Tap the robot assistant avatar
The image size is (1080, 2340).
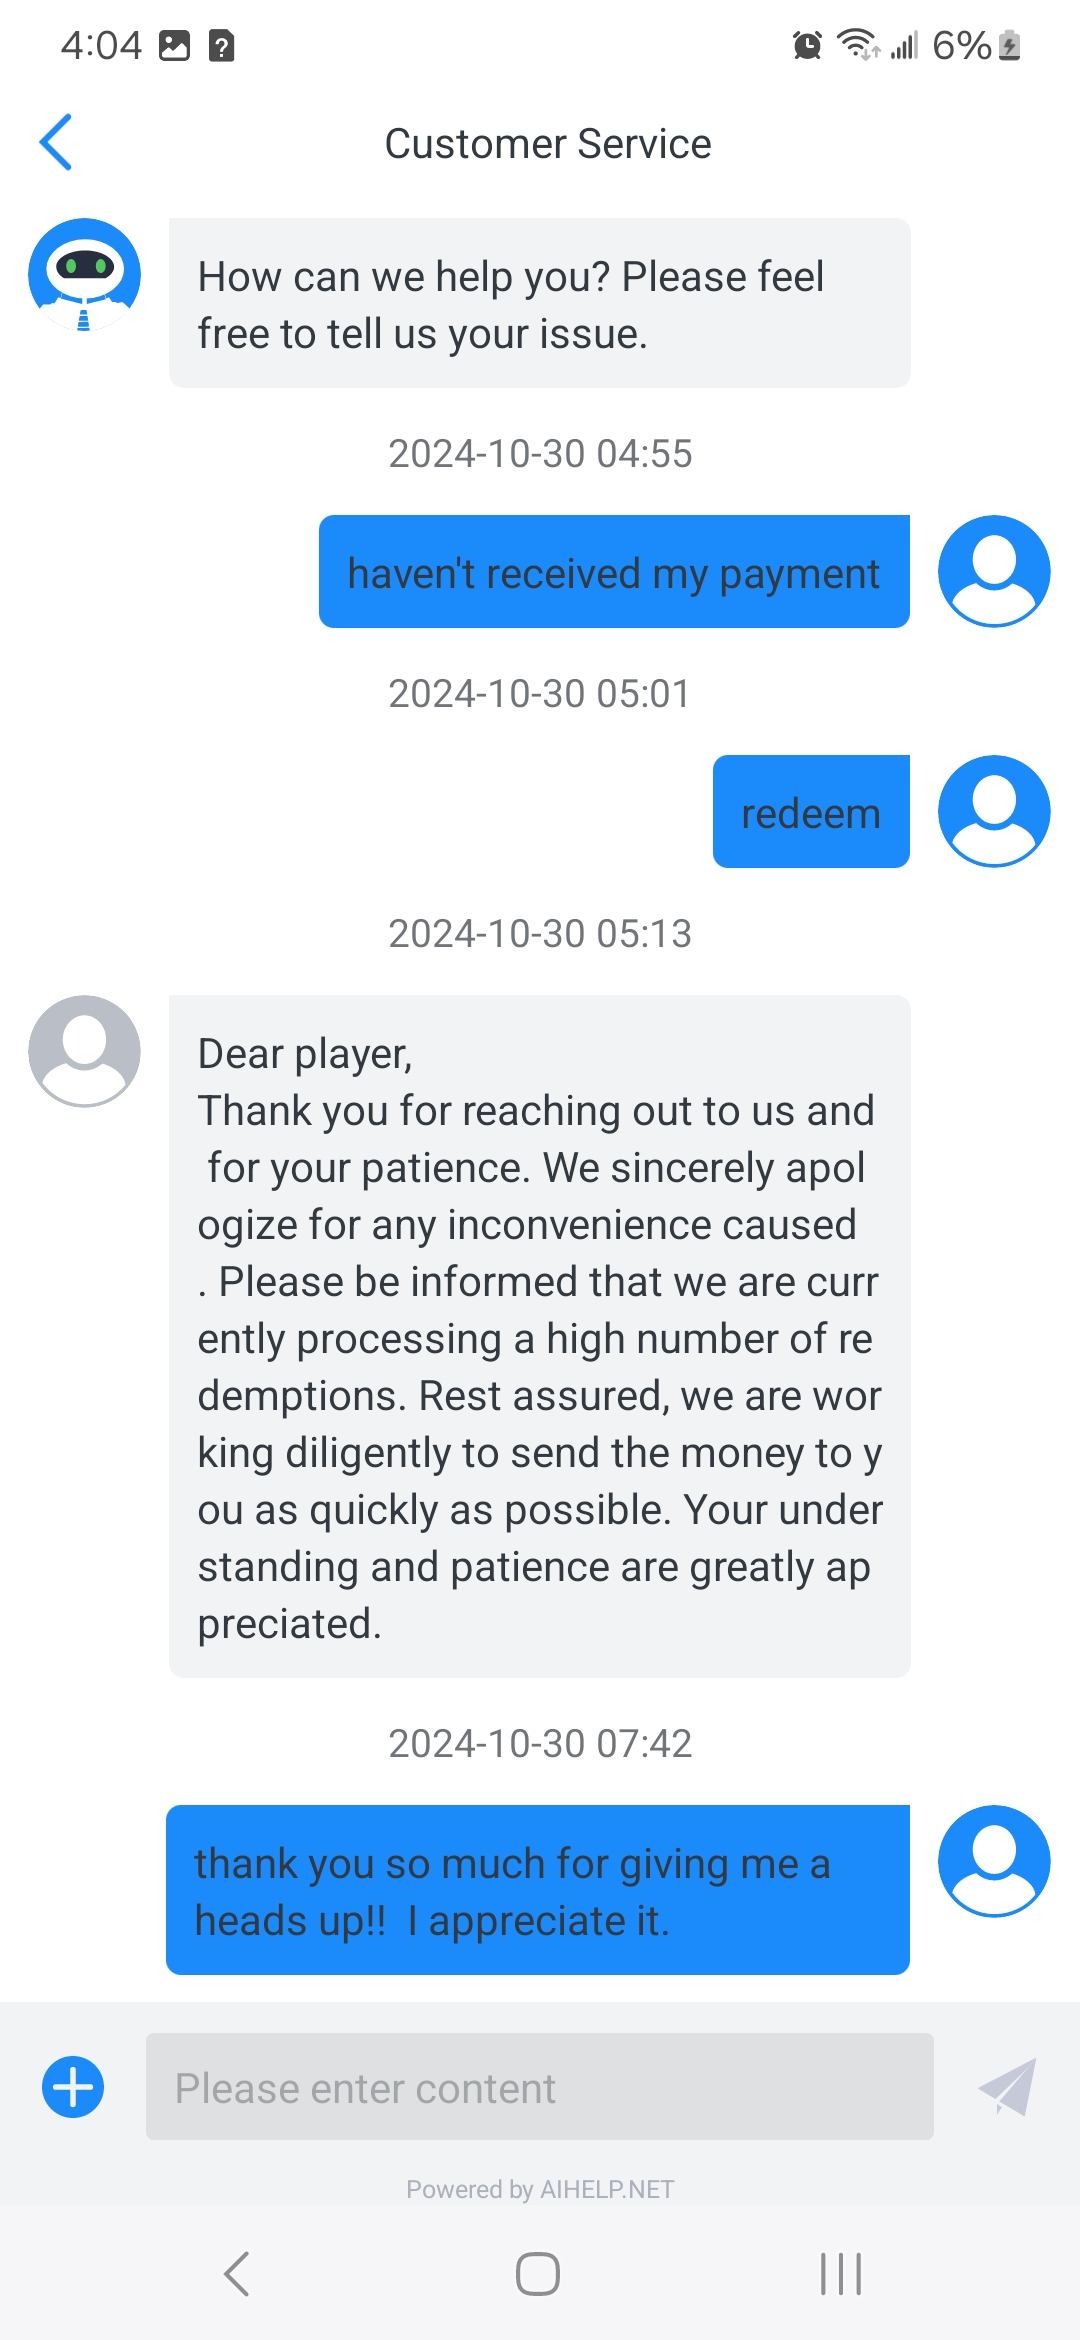pos(84,274)
